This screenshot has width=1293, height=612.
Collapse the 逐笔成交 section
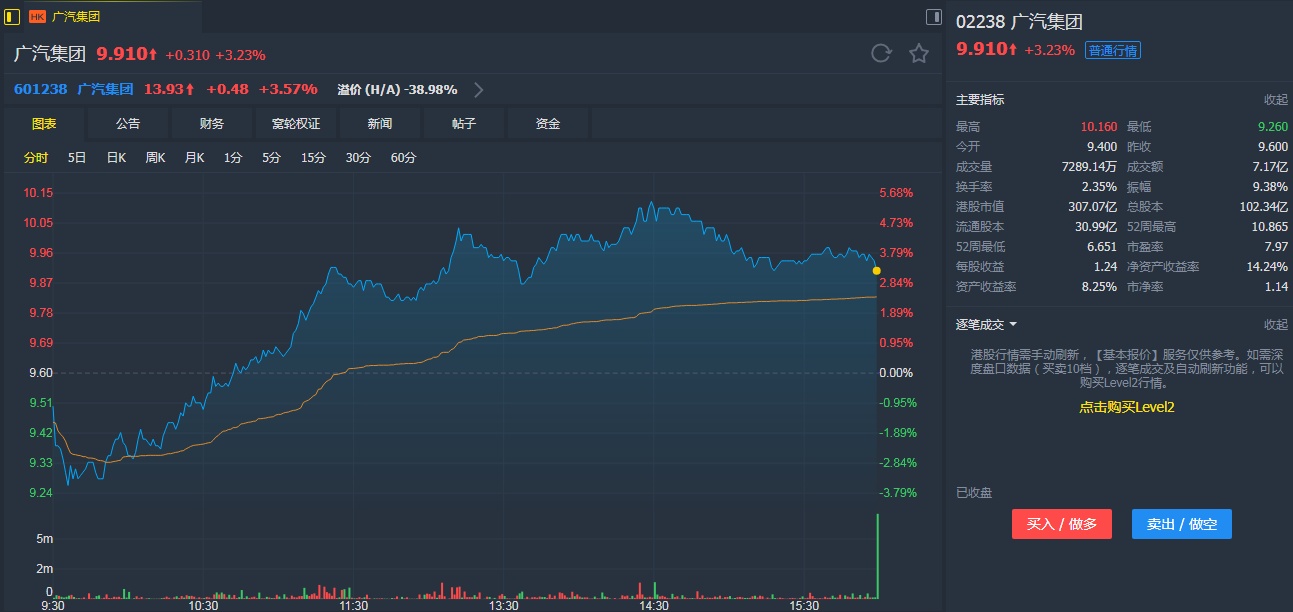[1275, 325]
